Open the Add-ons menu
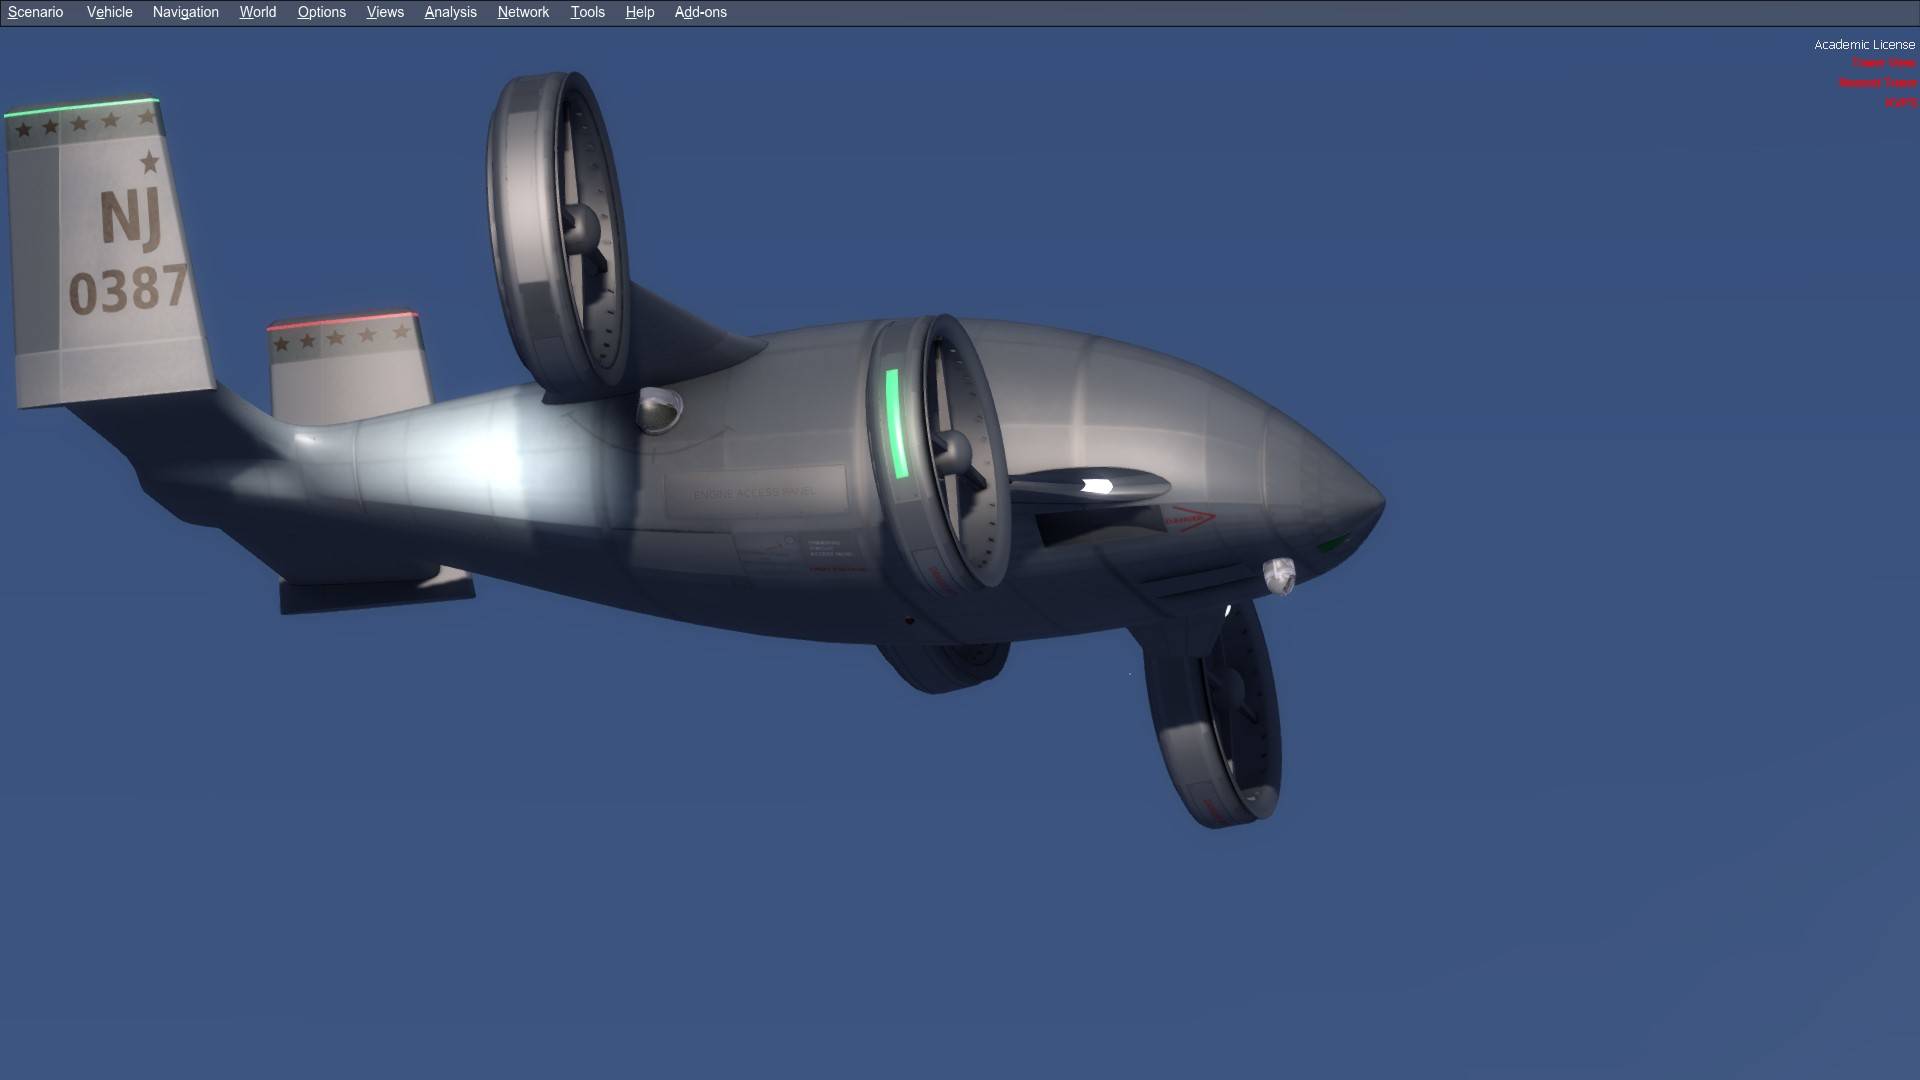The image size is (1920, 1080). click(x=700, y=12)
